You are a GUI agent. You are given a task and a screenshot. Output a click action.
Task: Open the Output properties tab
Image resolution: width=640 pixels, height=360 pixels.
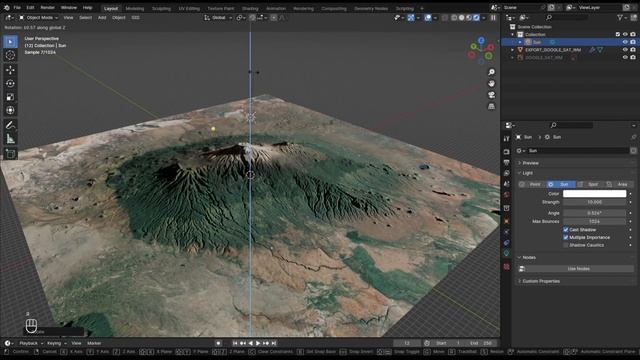point(507,162)
